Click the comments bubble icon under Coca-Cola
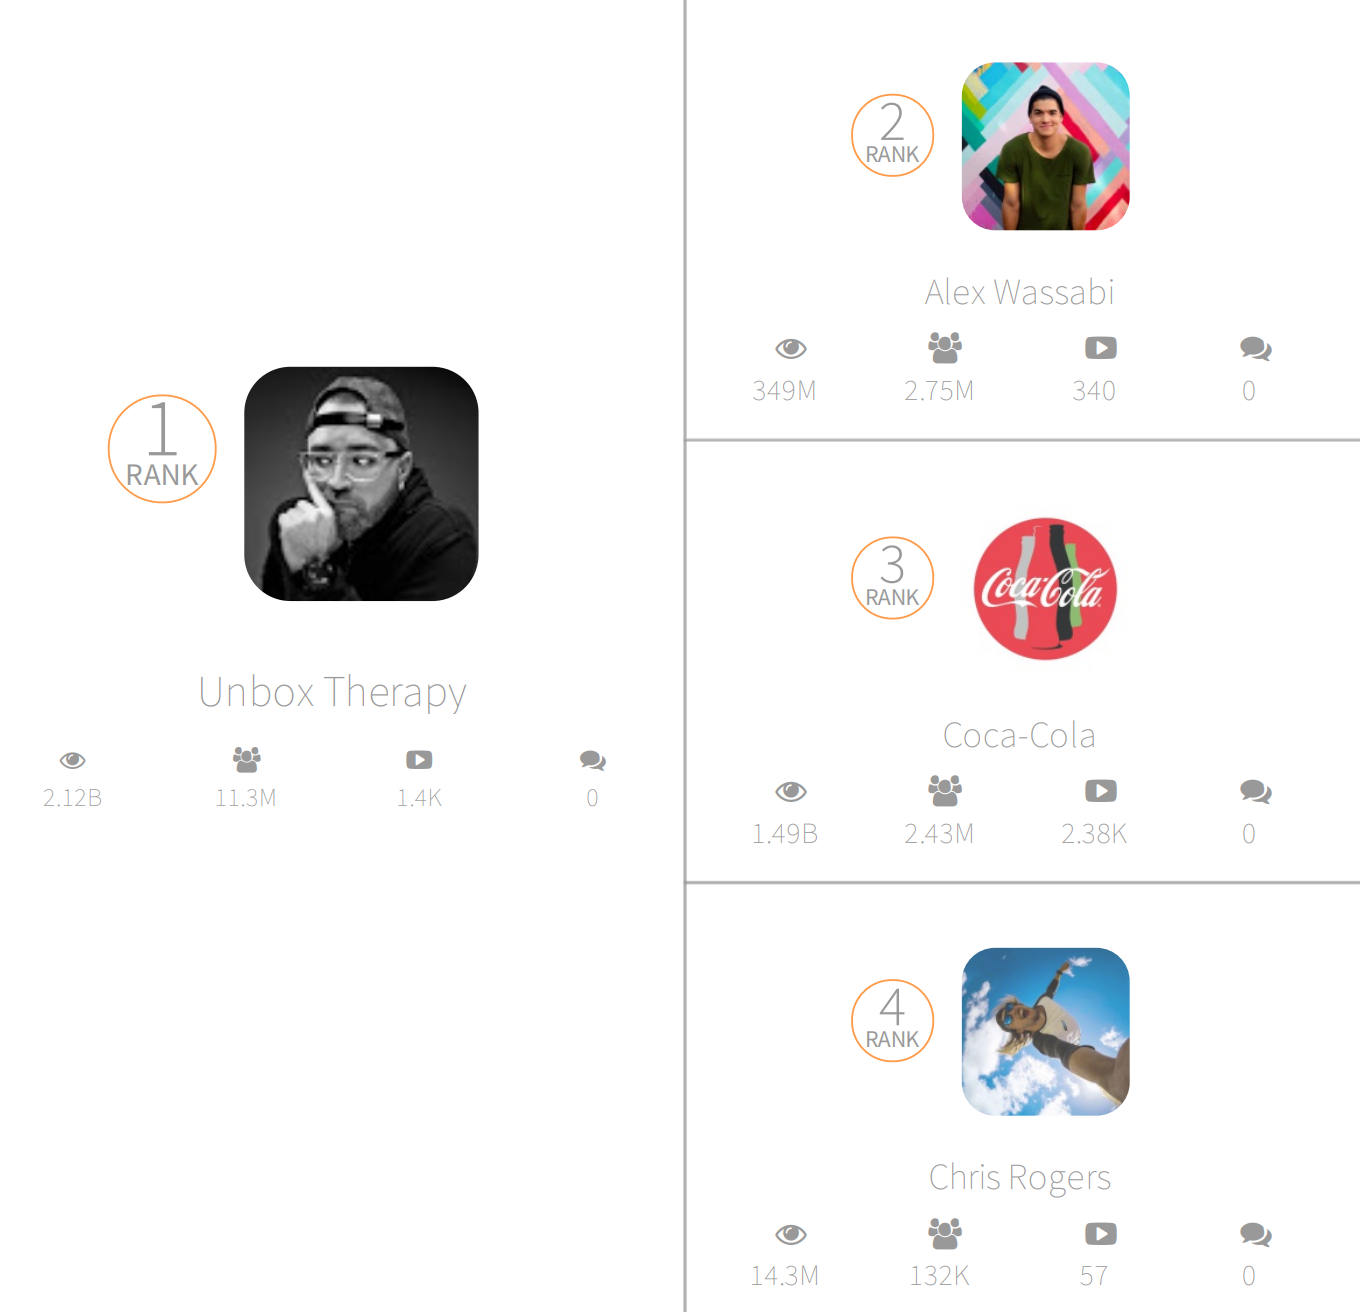This screenshot has width=1360, height=1312. 1256,792
